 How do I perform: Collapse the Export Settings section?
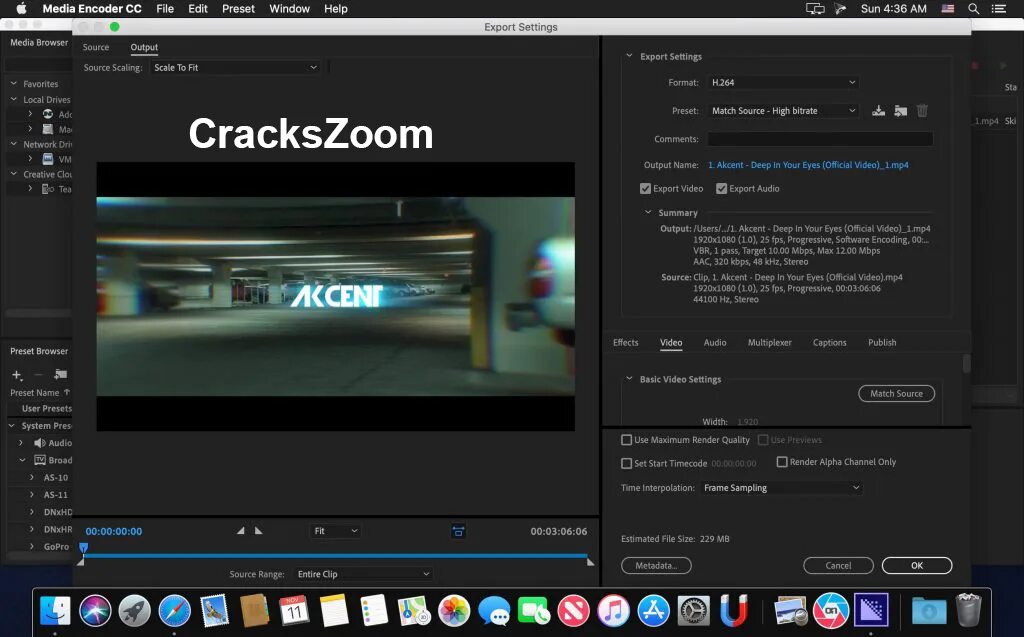(629, 56)
